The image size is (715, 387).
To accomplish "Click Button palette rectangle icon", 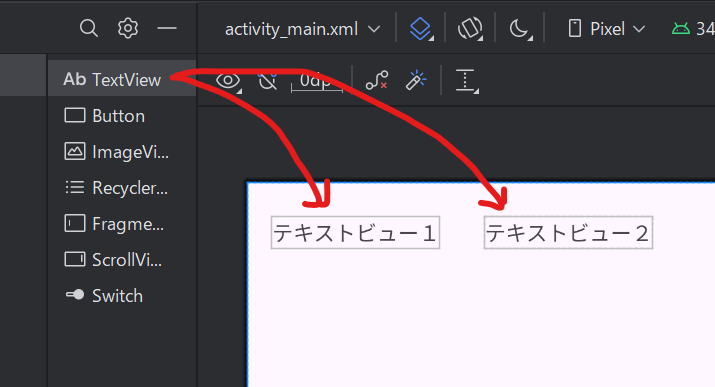I will [75, 115].
